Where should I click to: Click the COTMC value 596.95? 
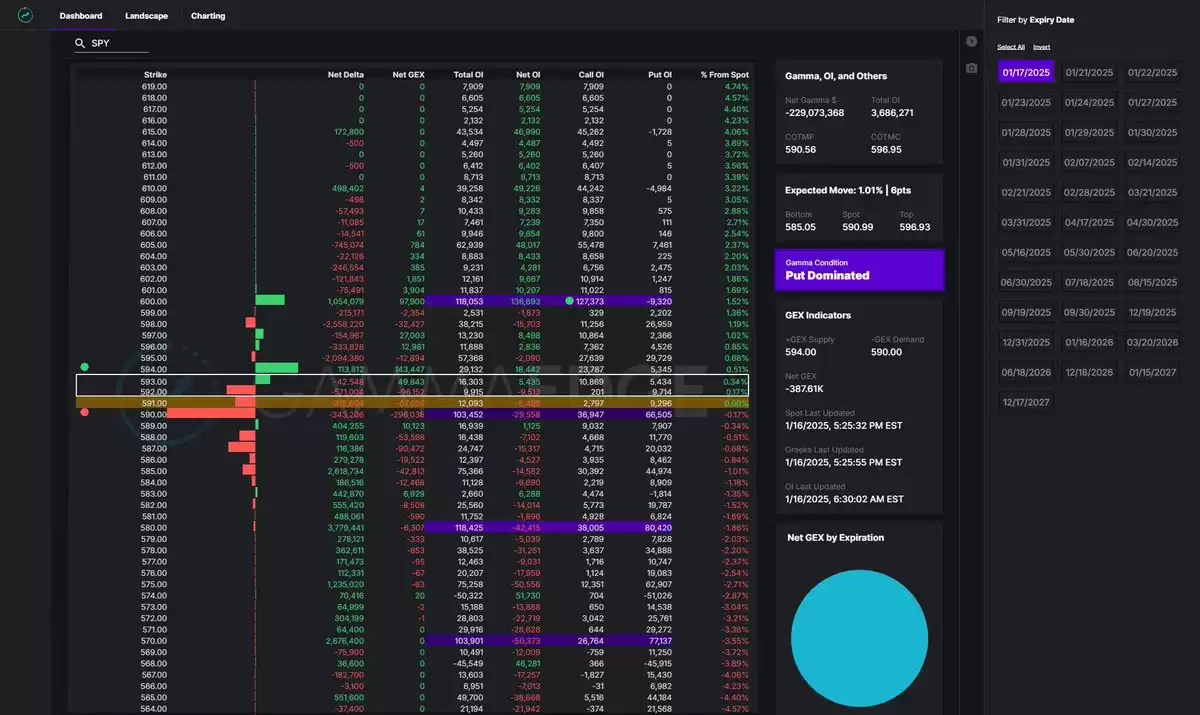tap(886, 149)
